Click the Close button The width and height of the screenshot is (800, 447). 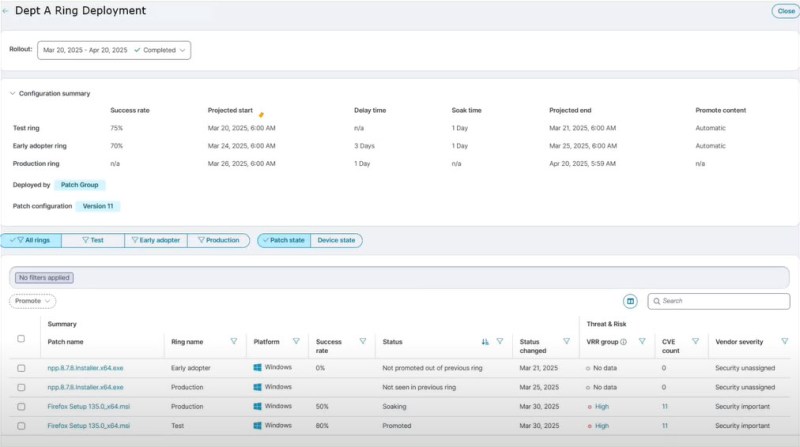(786, 11)
